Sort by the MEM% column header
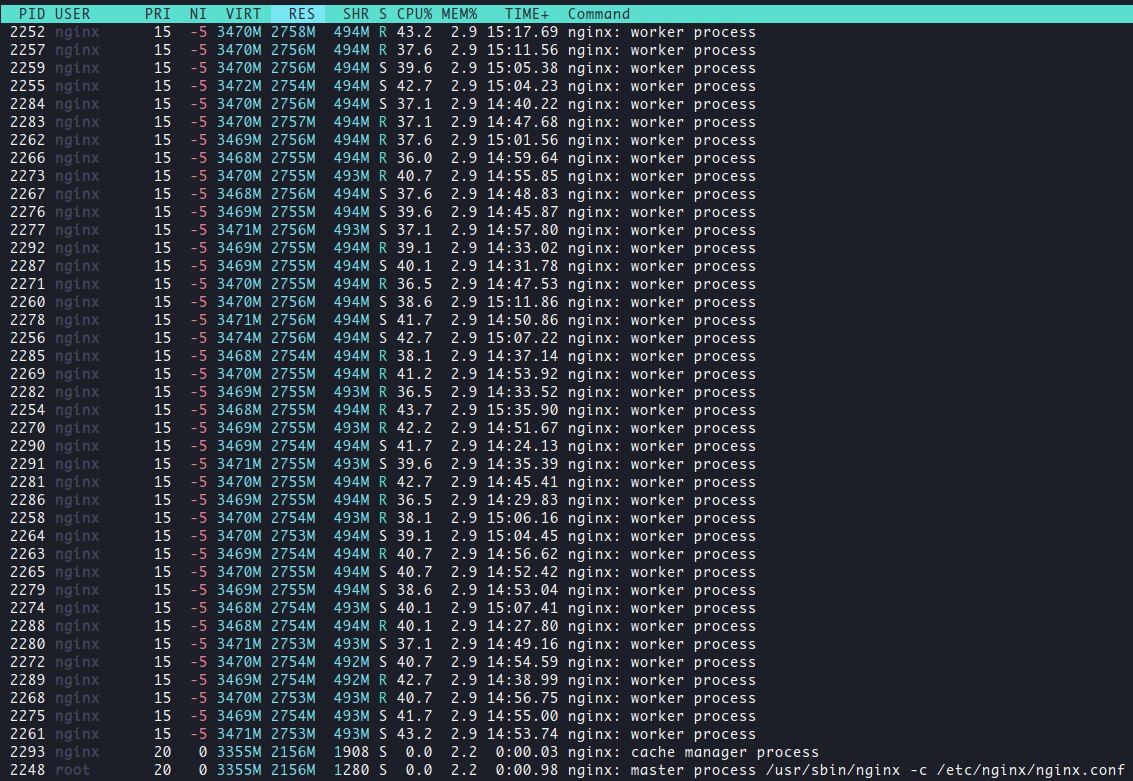The height and width of the screenshot is (781, 1133). click(459, 14)
